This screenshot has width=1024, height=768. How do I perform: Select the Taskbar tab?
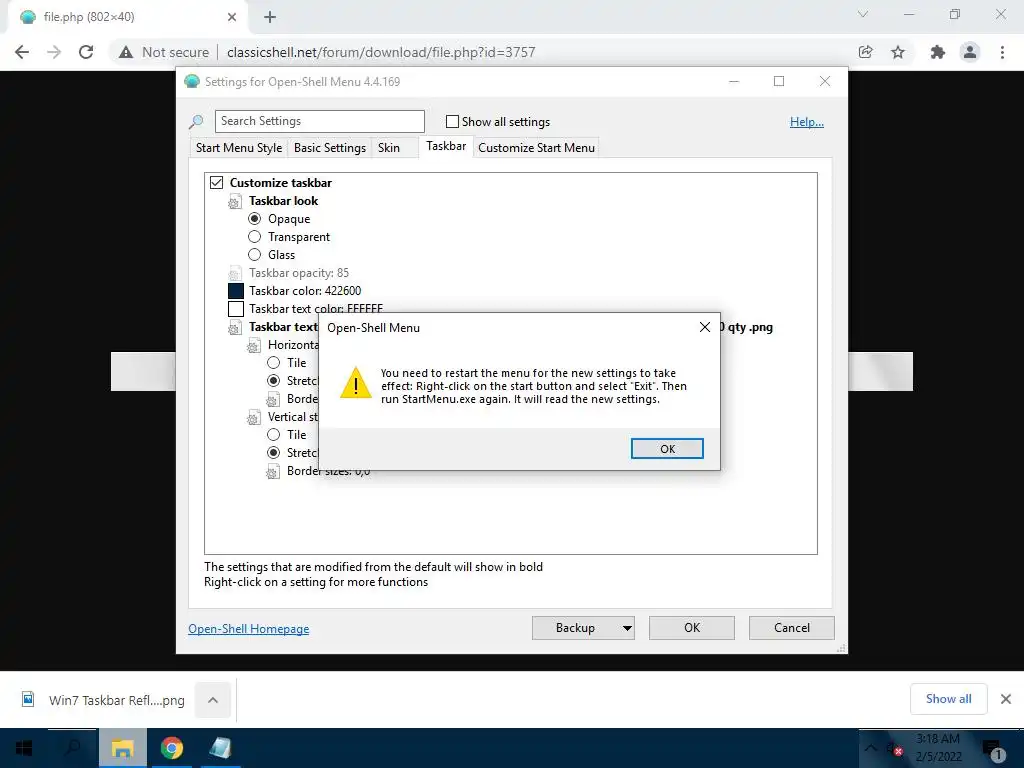446,146
